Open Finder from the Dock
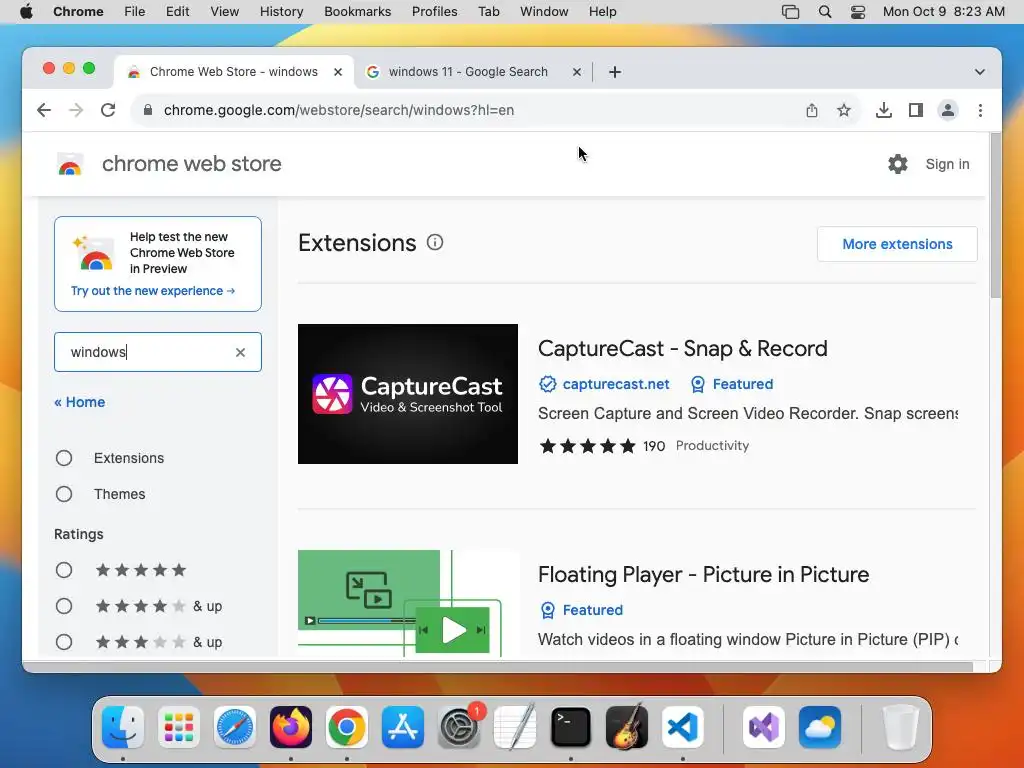The width and height of the screenshot is (1024, 768). tap(123, 727)
